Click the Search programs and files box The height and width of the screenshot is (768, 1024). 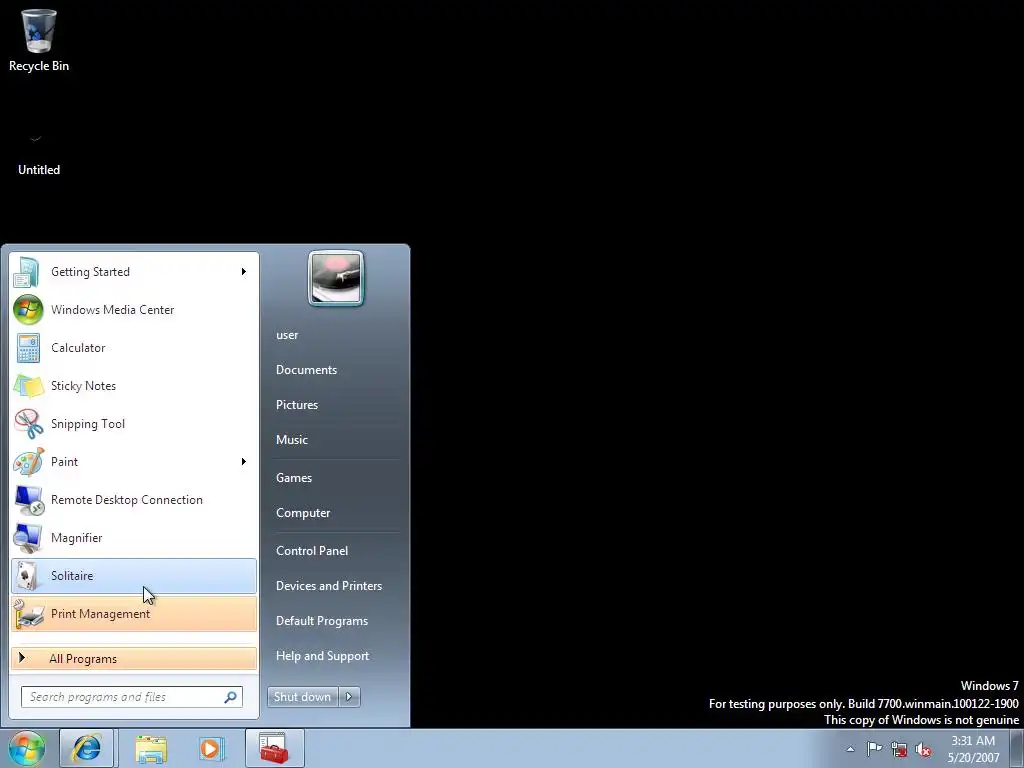click(132, 697)
